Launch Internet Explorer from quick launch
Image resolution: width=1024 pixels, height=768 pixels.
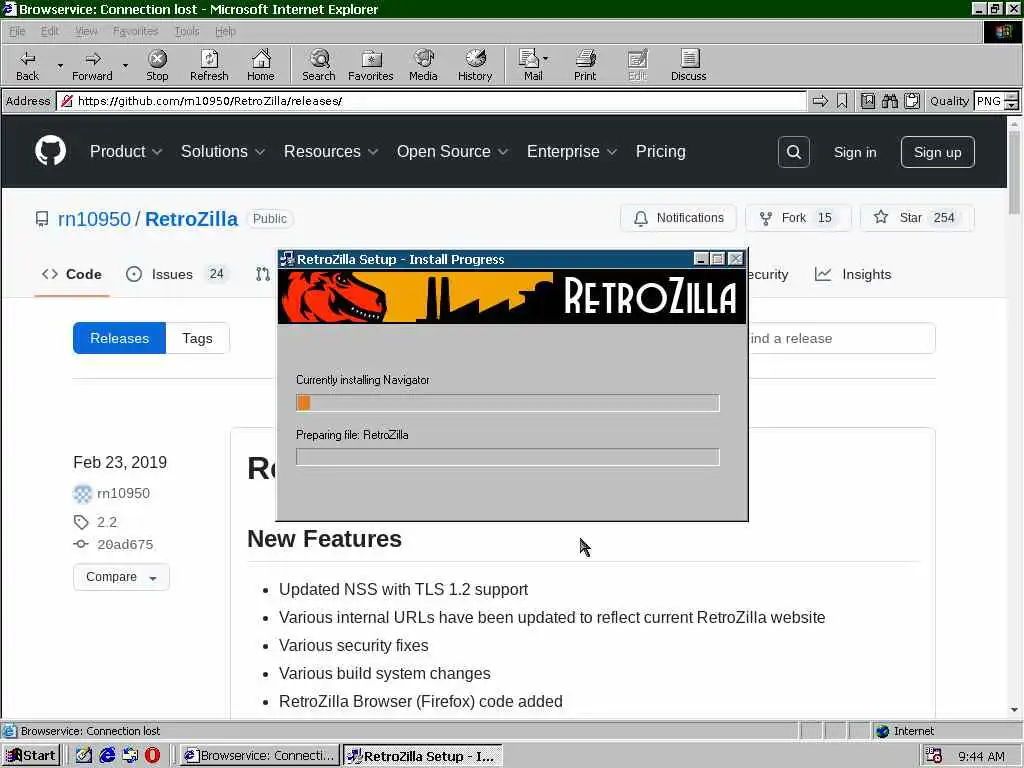(x=107, y=755)
